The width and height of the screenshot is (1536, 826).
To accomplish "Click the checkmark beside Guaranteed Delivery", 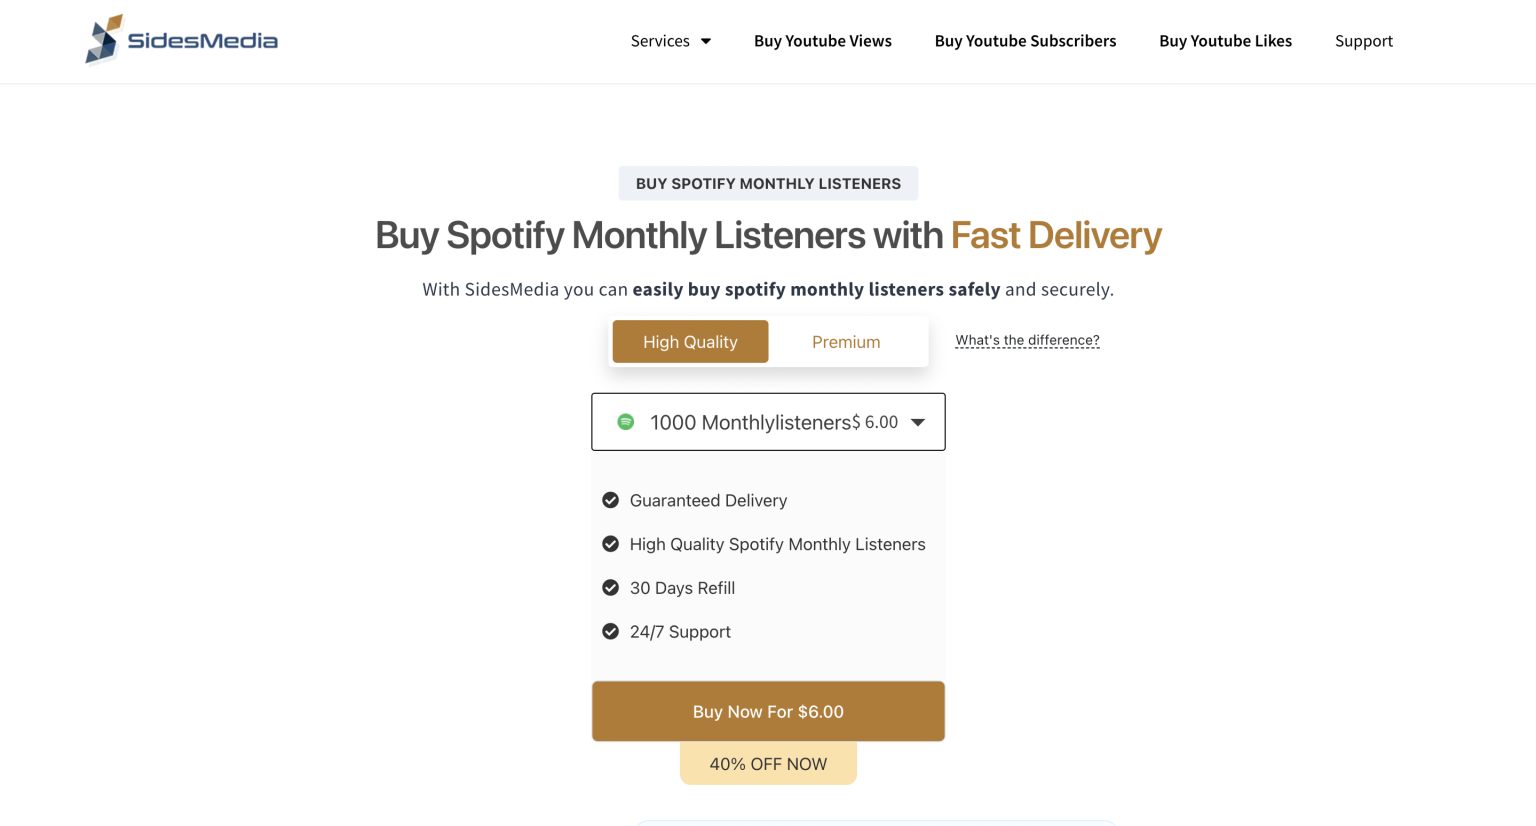I will [611, 500].
